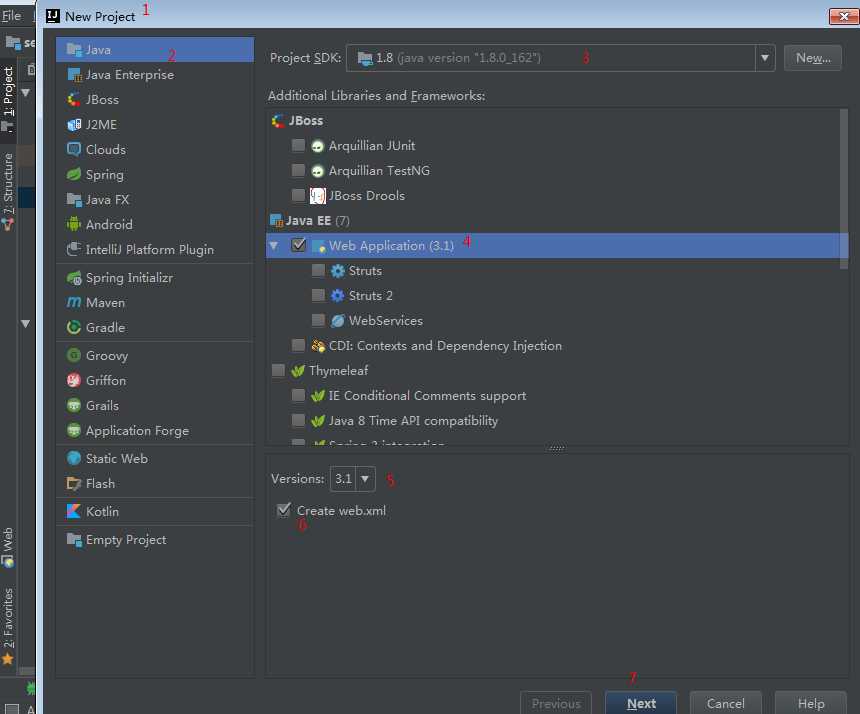Enable Arquillian JUnit checkbox
Viewport: 860px width, 714px height.
[x=298, y=145]
